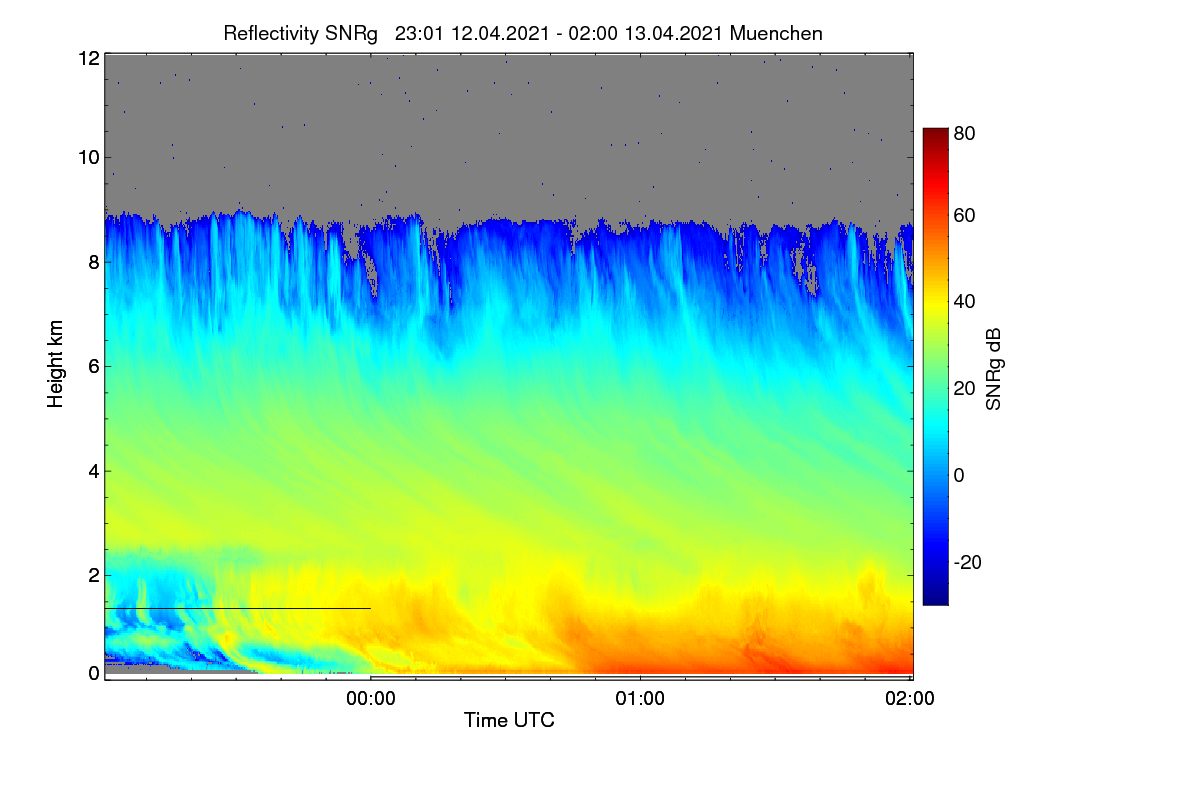Click the height tick label '8'
This screenshot has width=1200, height=800.
93,262
